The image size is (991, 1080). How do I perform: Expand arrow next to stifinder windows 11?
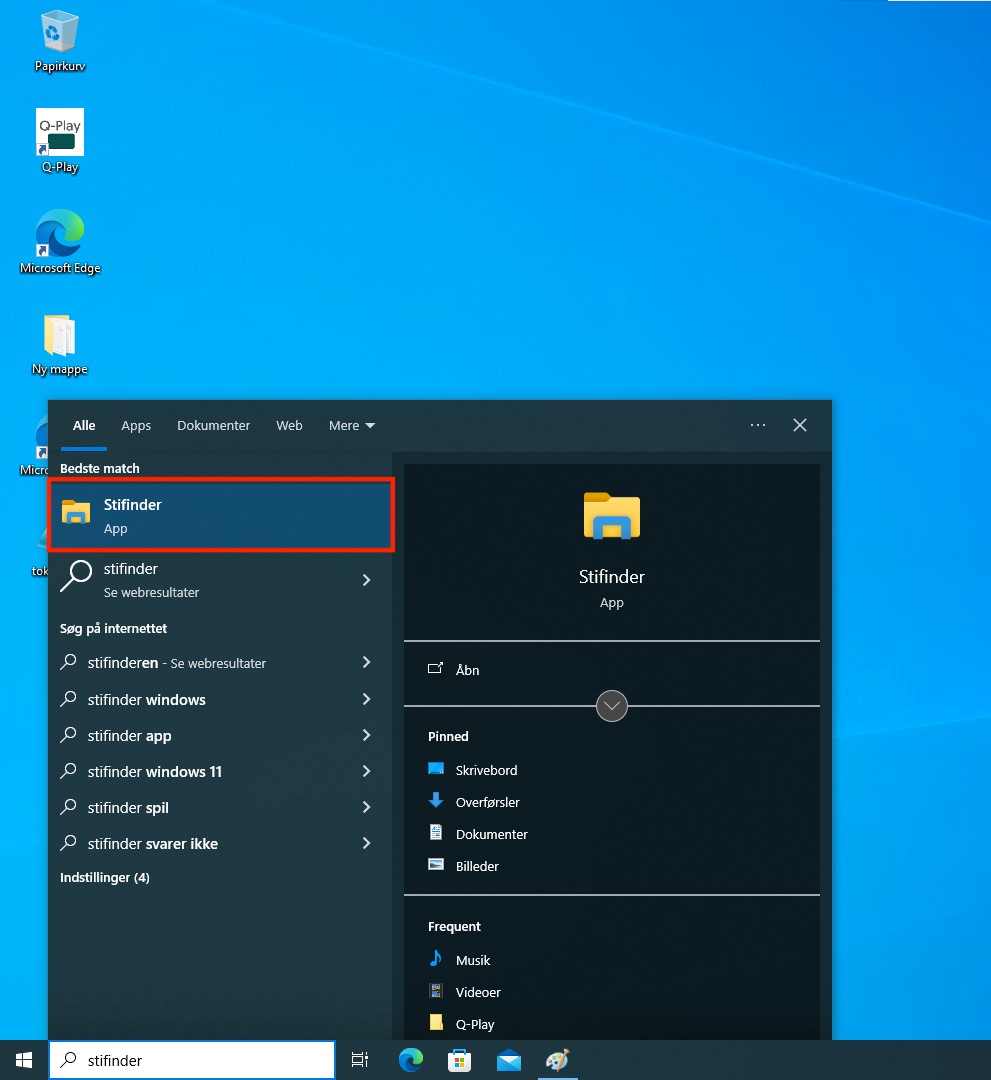coord(366,771)
